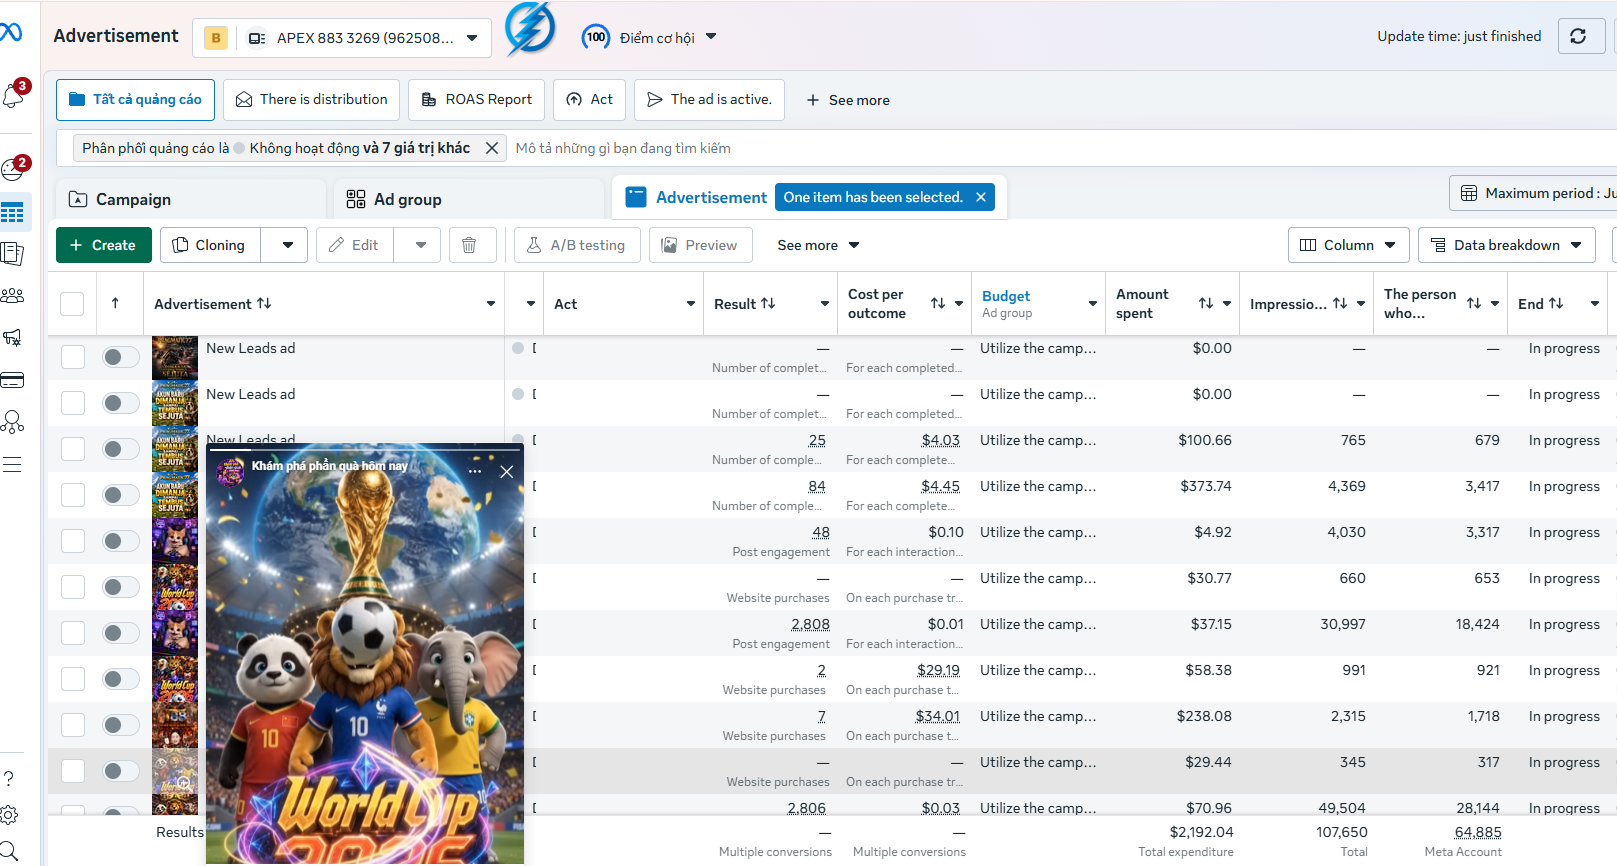Image resolution: width=1617 pixels, height=866 pixels.
Task: Open all tools hamburger menu in sidebar
Action: click(13, 464)
